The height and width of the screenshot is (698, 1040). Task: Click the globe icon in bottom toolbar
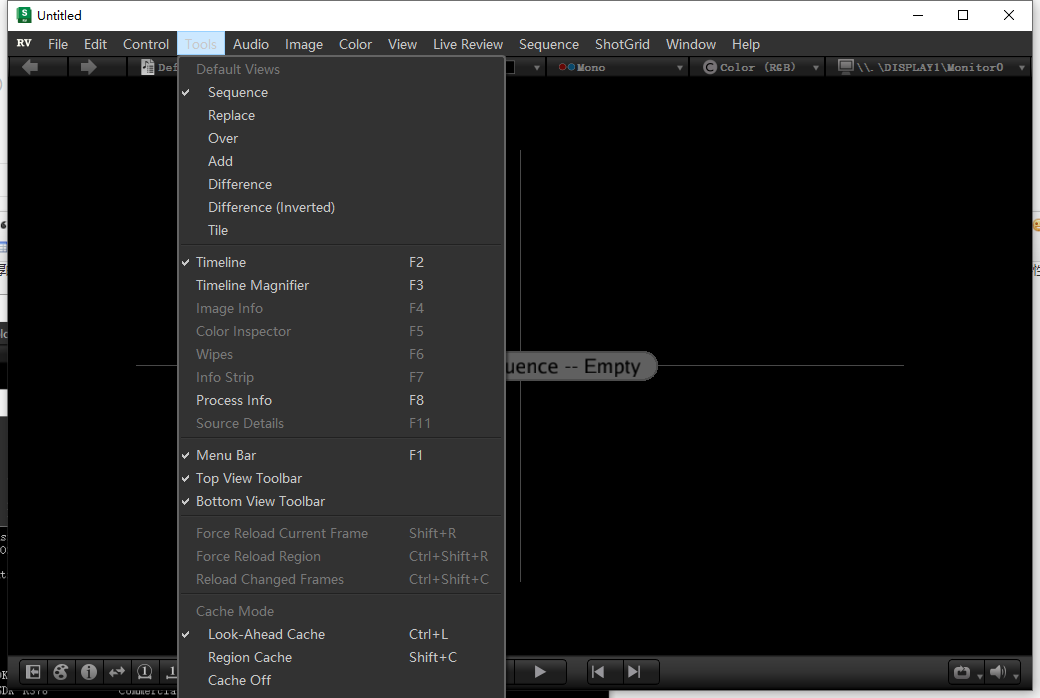pyautogui.click(x=60, y=672)
